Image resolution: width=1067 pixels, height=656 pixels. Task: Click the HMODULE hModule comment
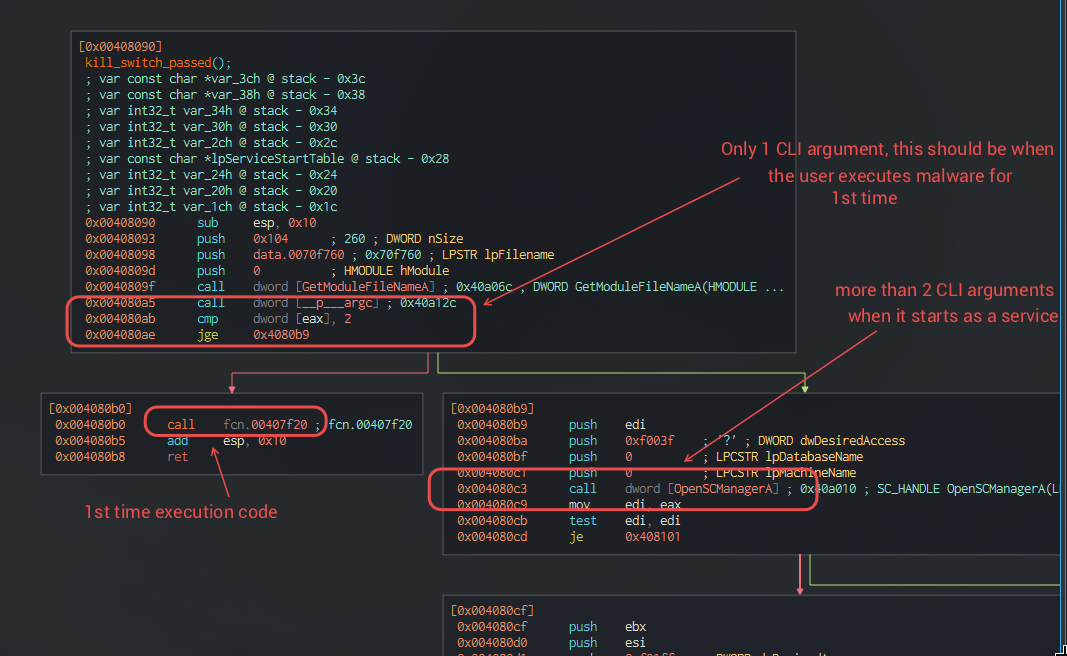[397, 271]
